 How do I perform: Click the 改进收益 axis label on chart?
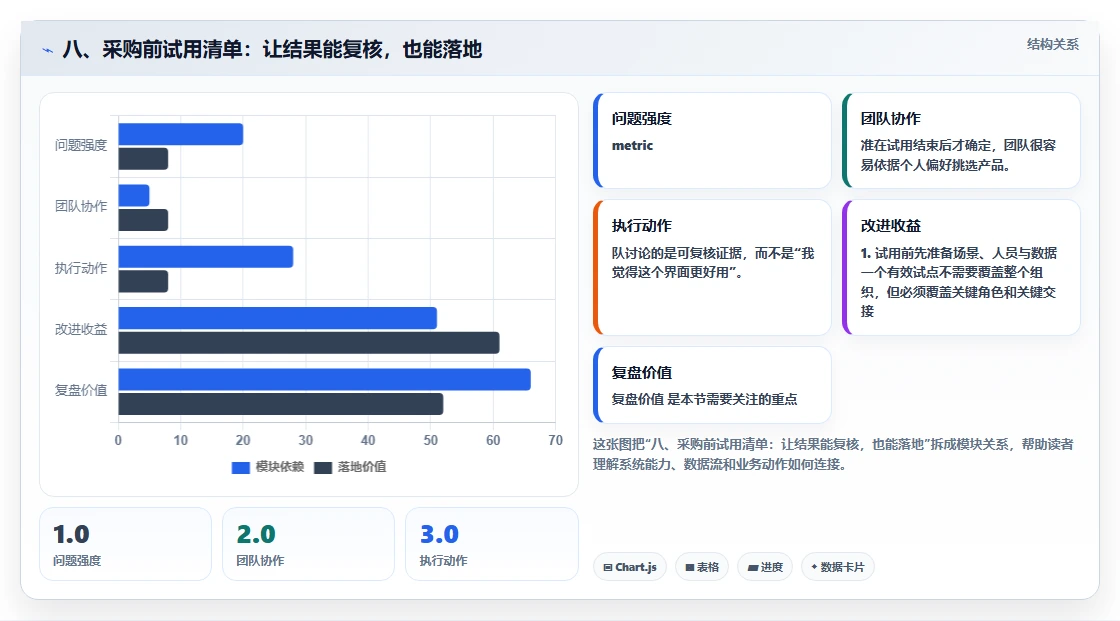81,329
